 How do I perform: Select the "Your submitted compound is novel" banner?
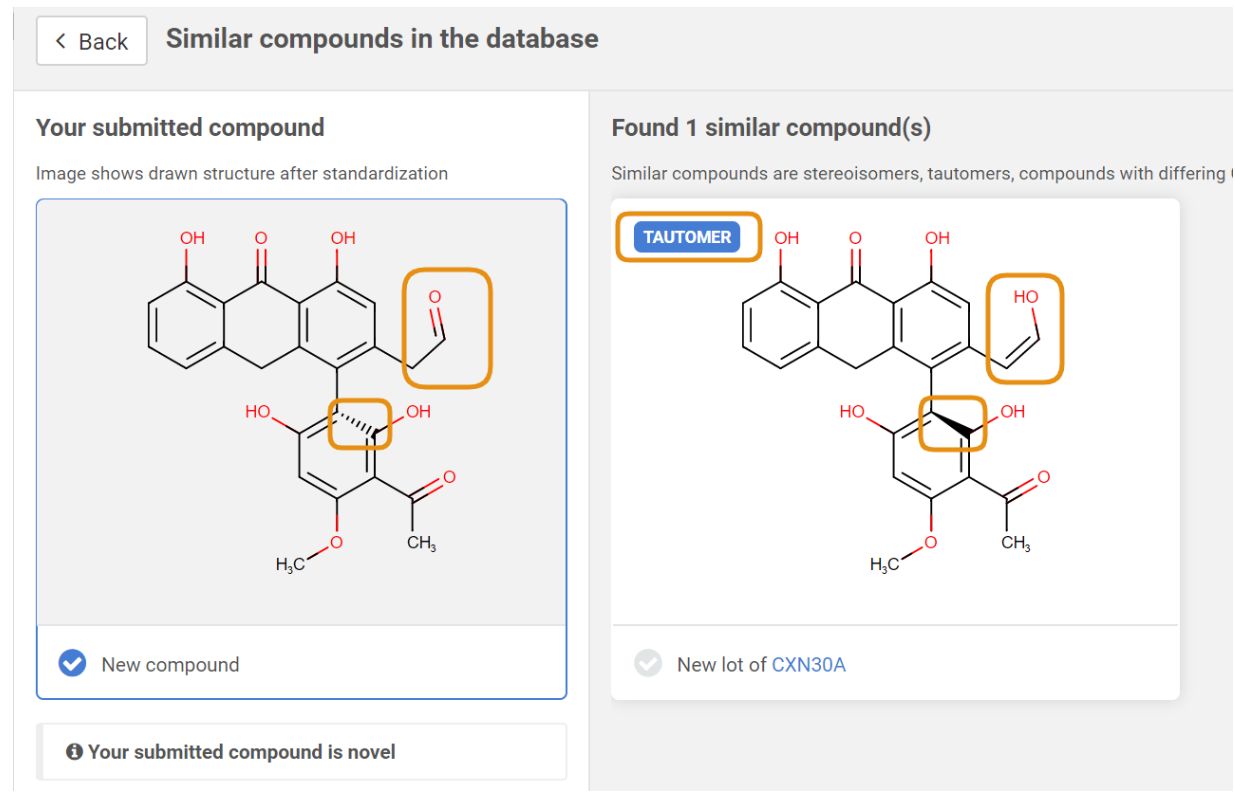[301, 752]
